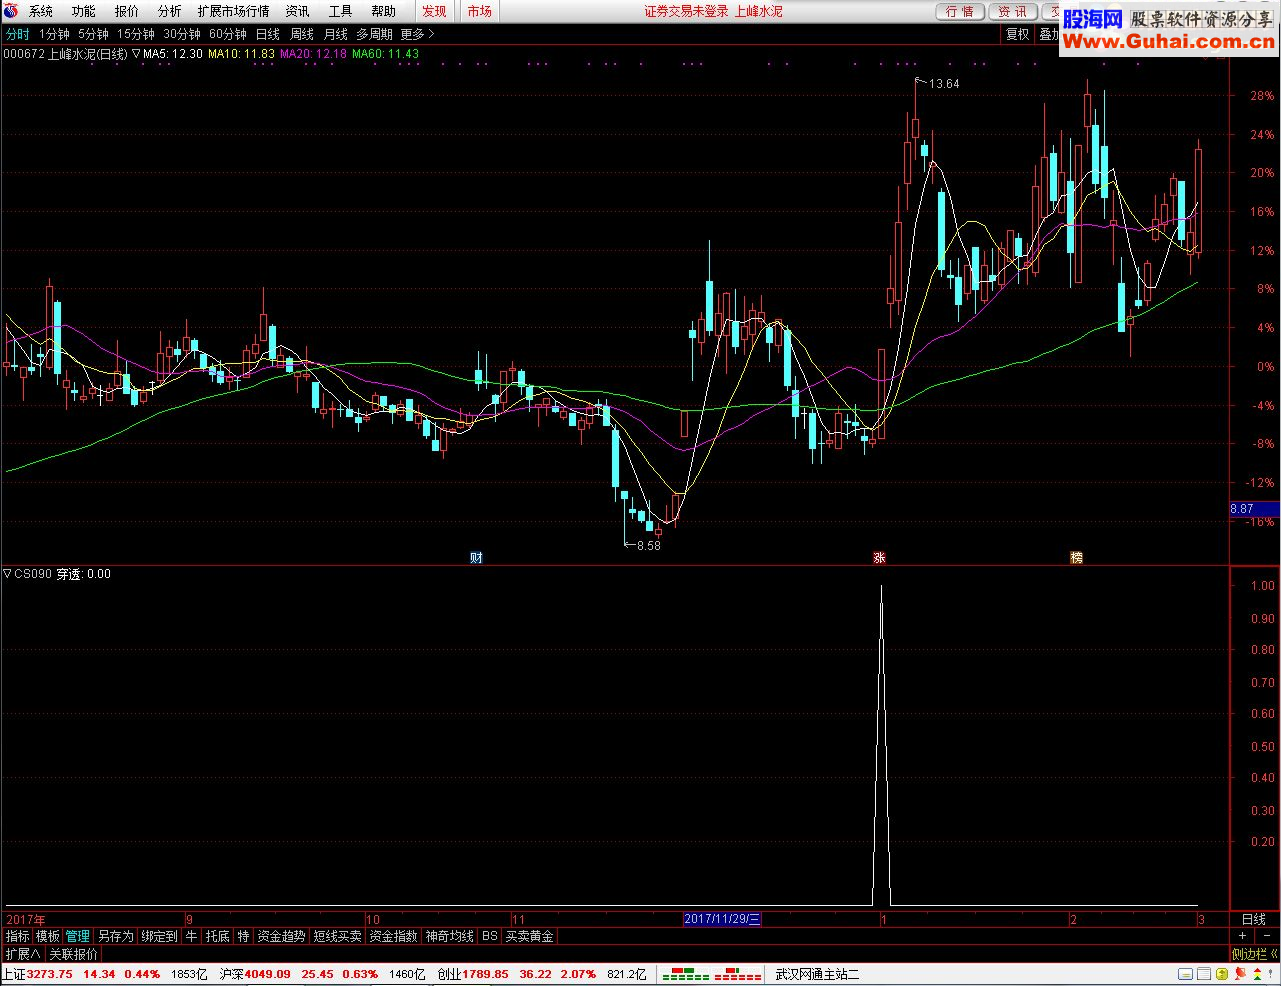
Task: Expand the 扩展∧ panel
Action: tap(22, 954)
